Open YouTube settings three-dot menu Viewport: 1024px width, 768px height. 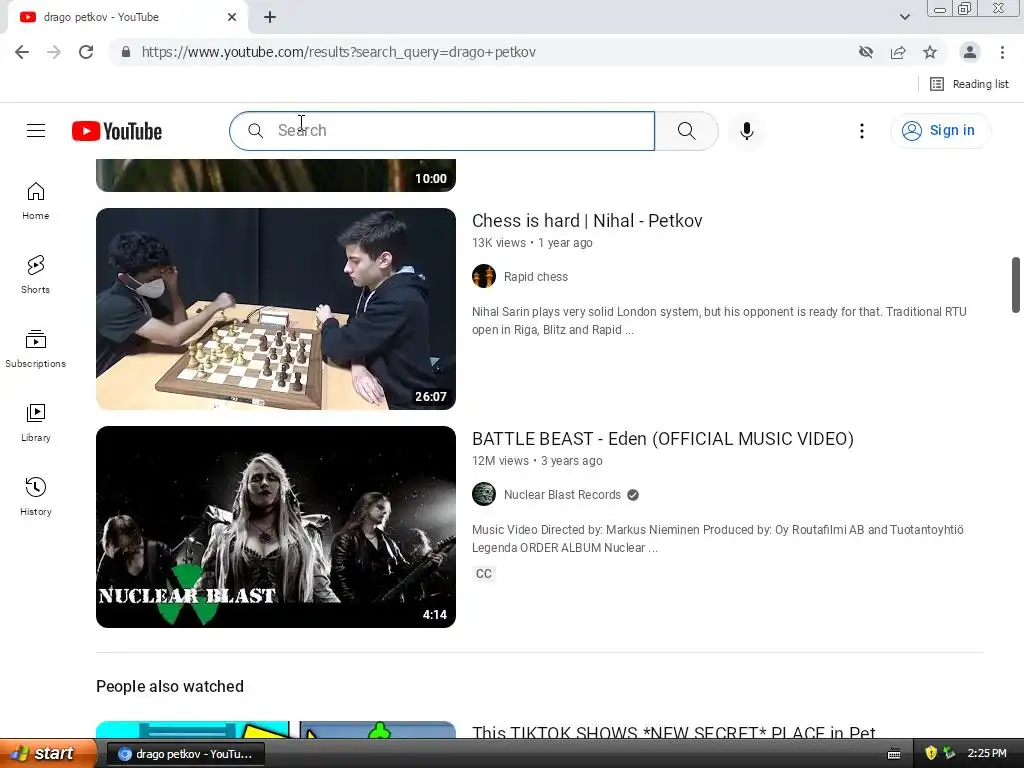tap(861, 131)
